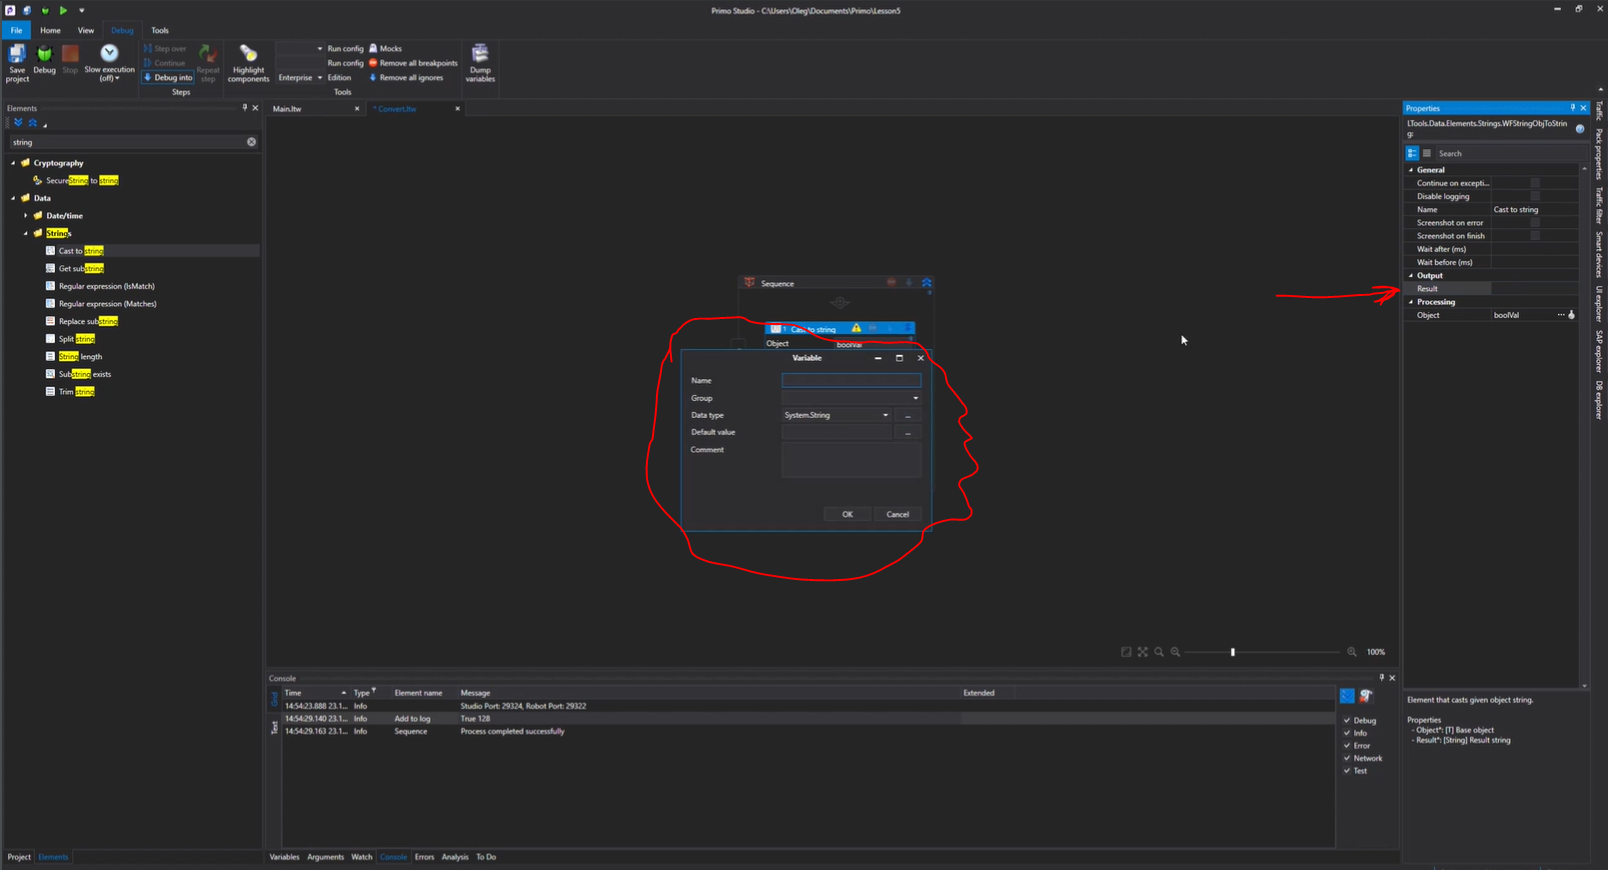Click the fit-to-screen icon on canvas
The height and width of the screenshot is (870, 1608).
click(x=1143, y=652)
